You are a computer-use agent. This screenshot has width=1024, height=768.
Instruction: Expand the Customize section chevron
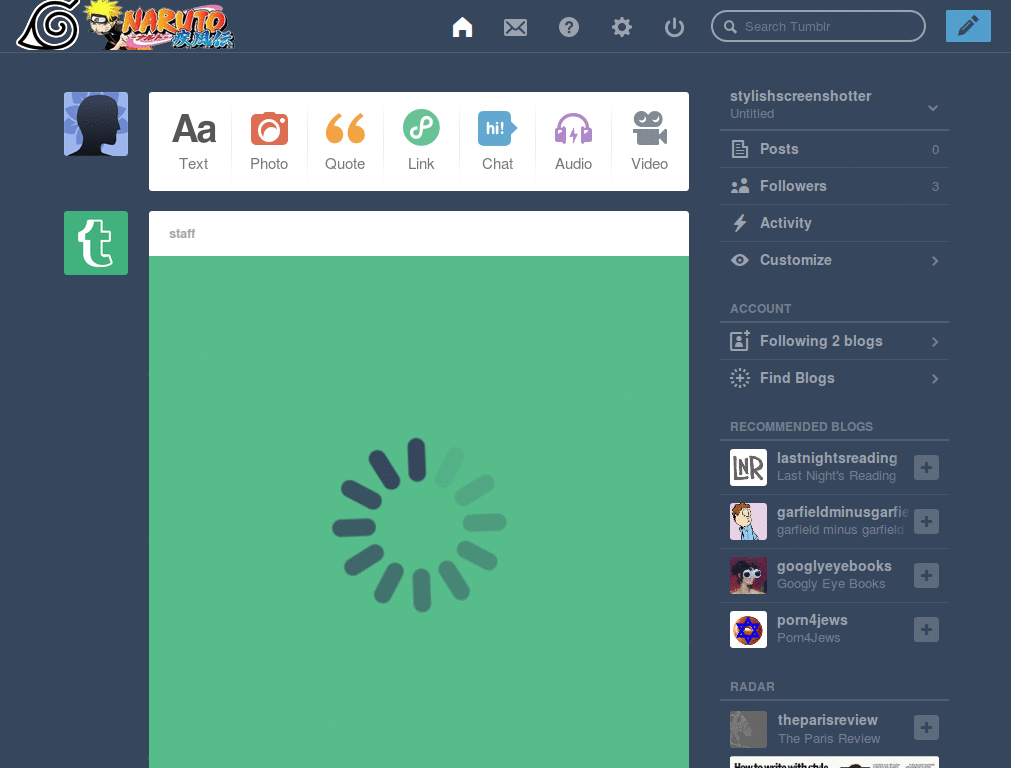(933, 260)
